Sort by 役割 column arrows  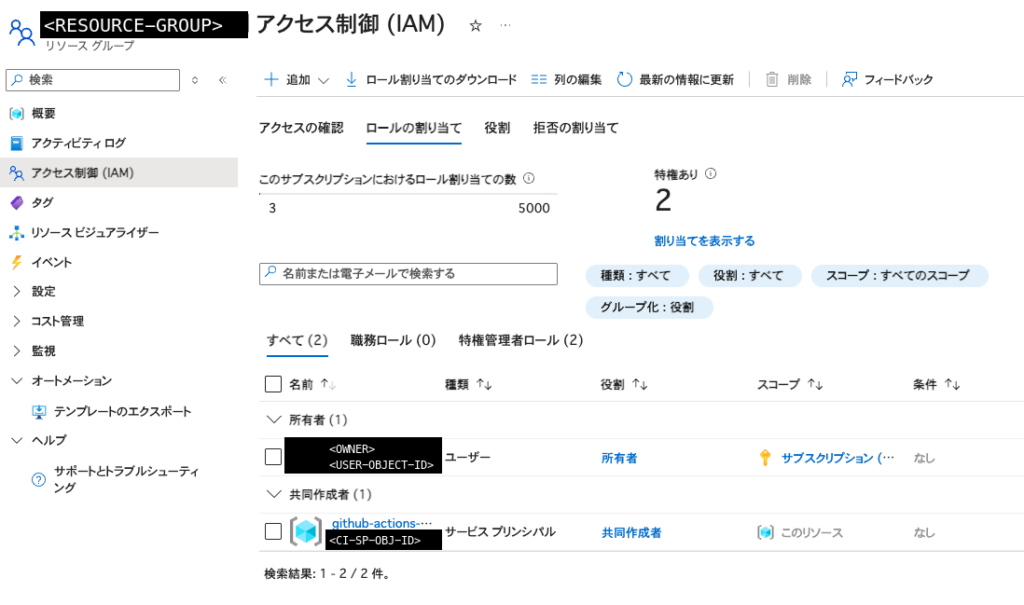tap(639, 385)
